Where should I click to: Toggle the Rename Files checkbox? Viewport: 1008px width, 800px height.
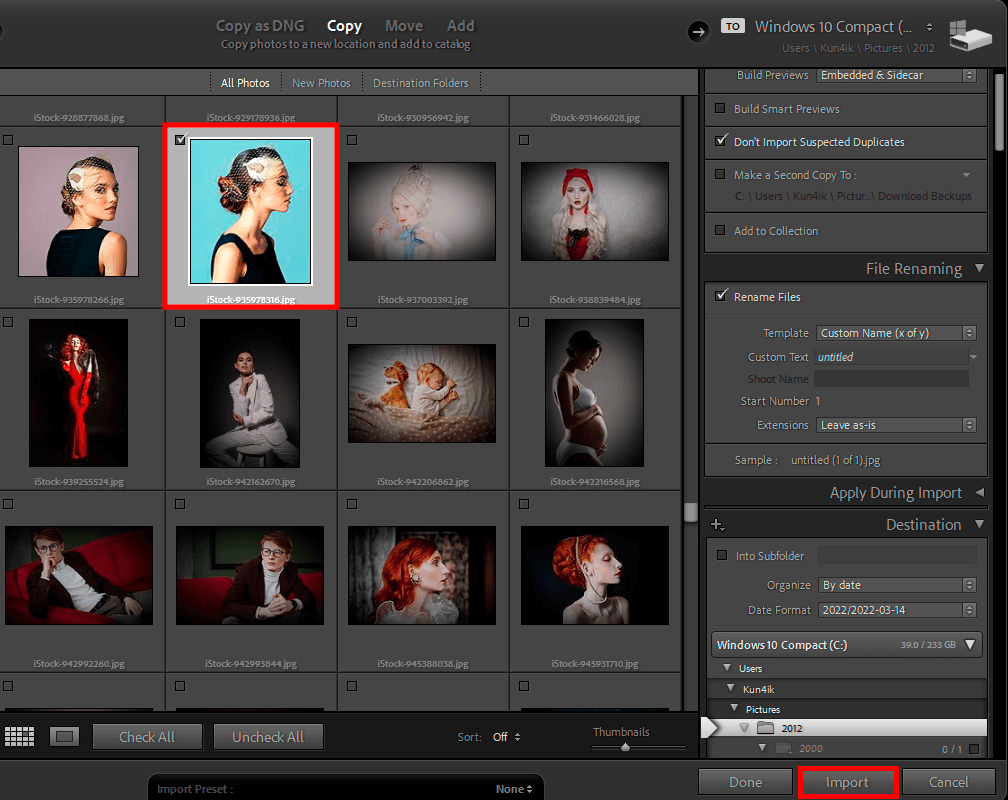click(x=721, y=296)
